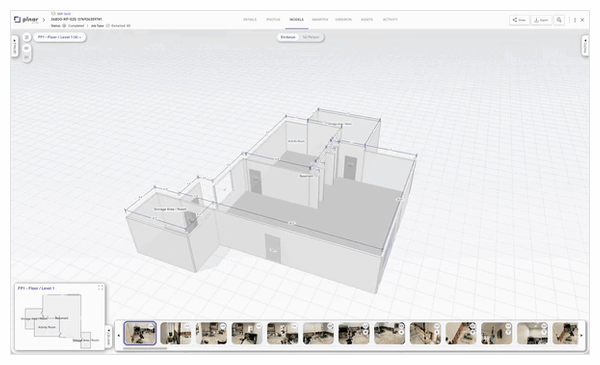This screenshot has width=600, height=365.
Task: Select the last partially visible thumbnail
Action: 565,333
